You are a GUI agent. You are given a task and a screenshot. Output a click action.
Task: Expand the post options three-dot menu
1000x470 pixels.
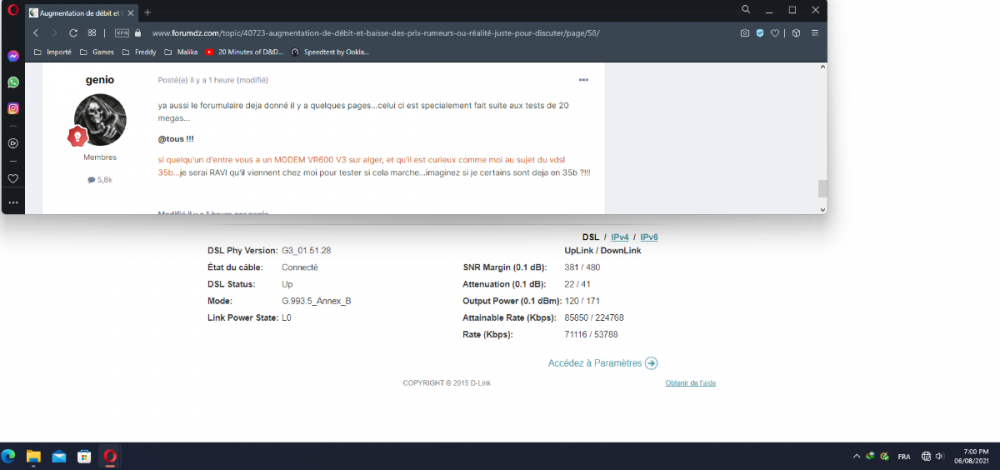click(583, 80)
